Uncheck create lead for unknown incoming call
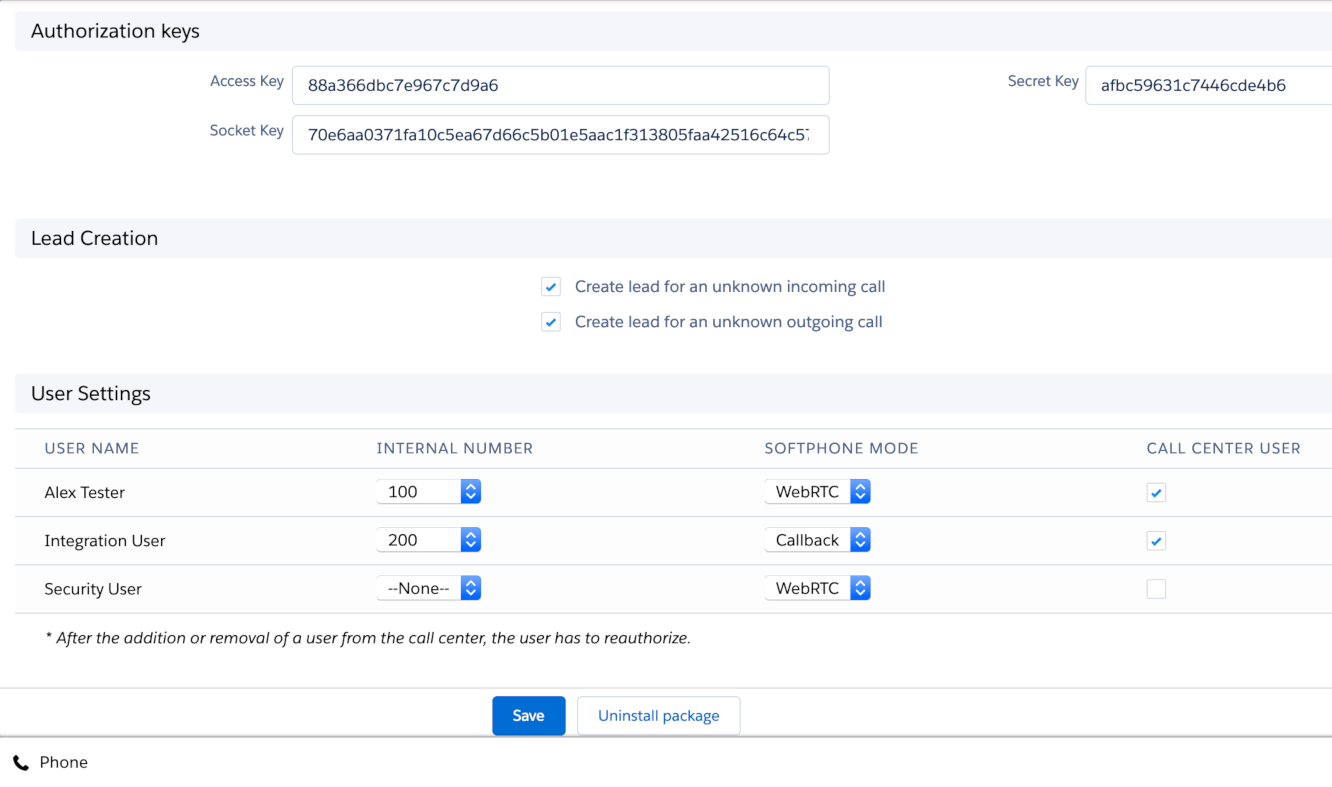1332x787 pixels. click(551, 288)
